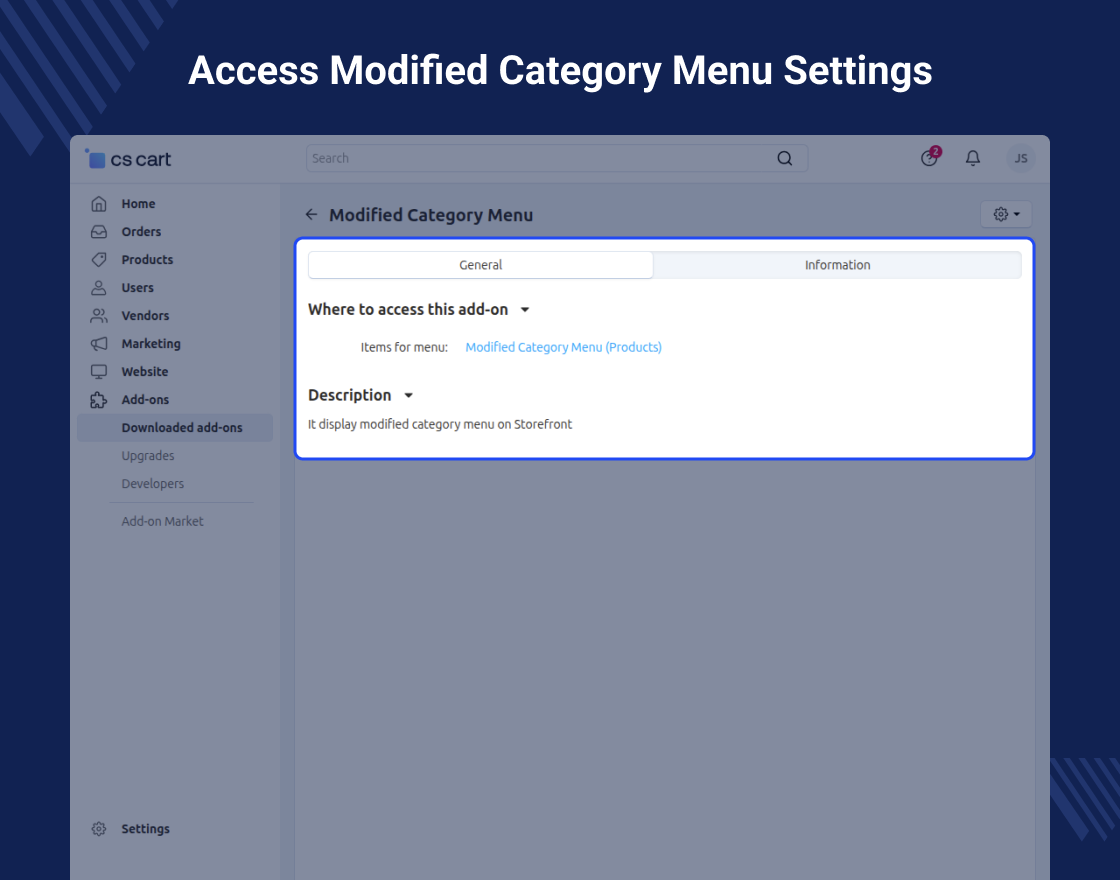The height and width of the screenshot is (880, 1120).
Task: Open Home in the sidebar
Action: [x=139, y=204]
